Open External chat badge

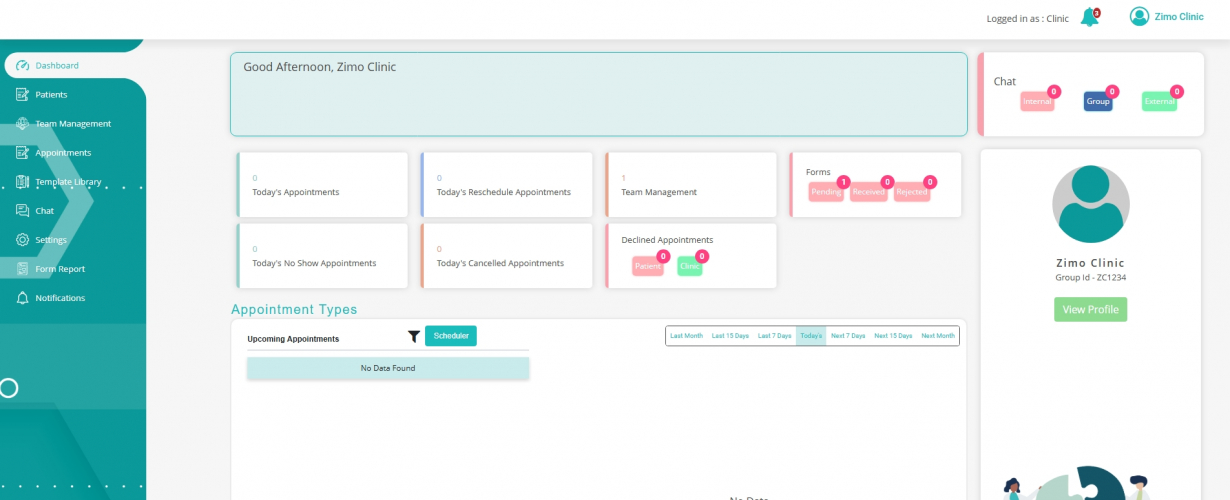(x=1160, y=101)
